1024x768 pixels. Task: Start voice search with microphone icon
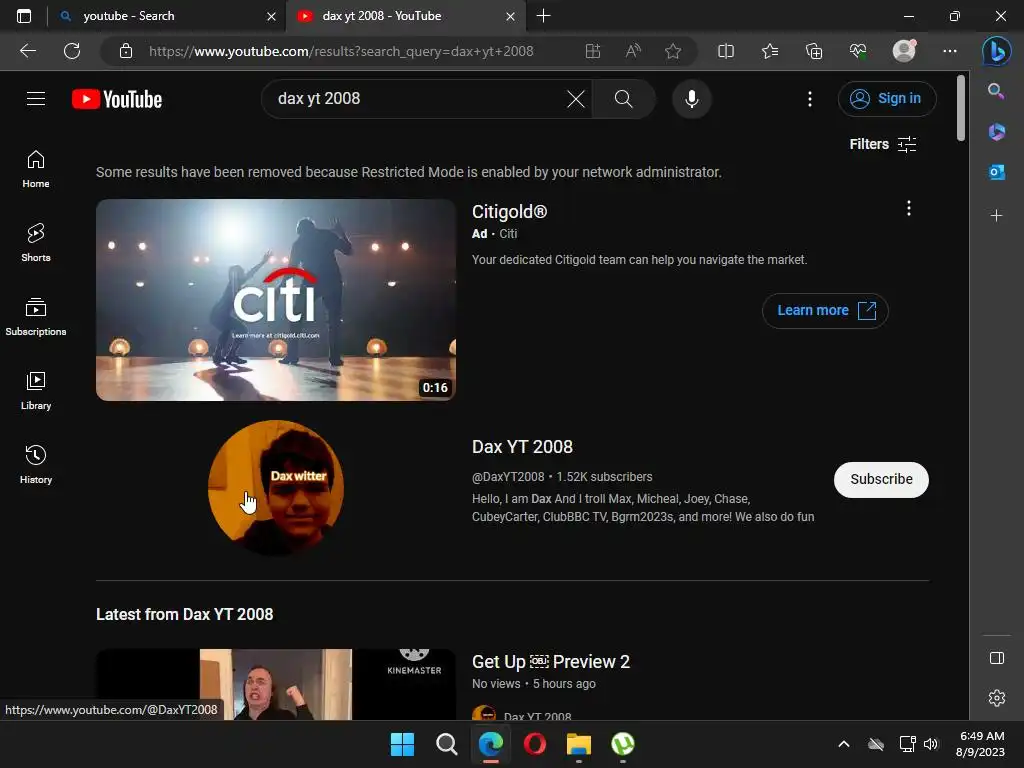[692, 99]
